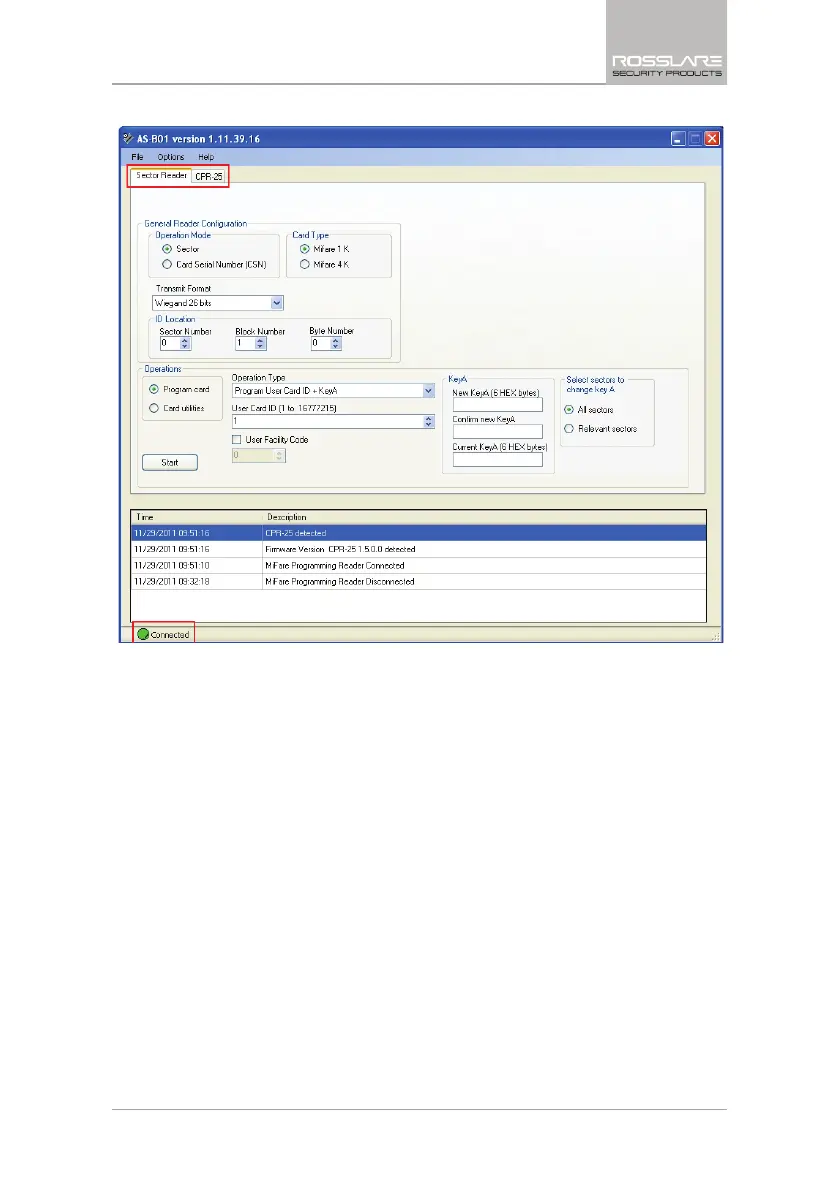839x1191 pixels.
Task: Select the Firmware Version CPR-25 log row
Action: pyautogui.click(x=418, y=549)
